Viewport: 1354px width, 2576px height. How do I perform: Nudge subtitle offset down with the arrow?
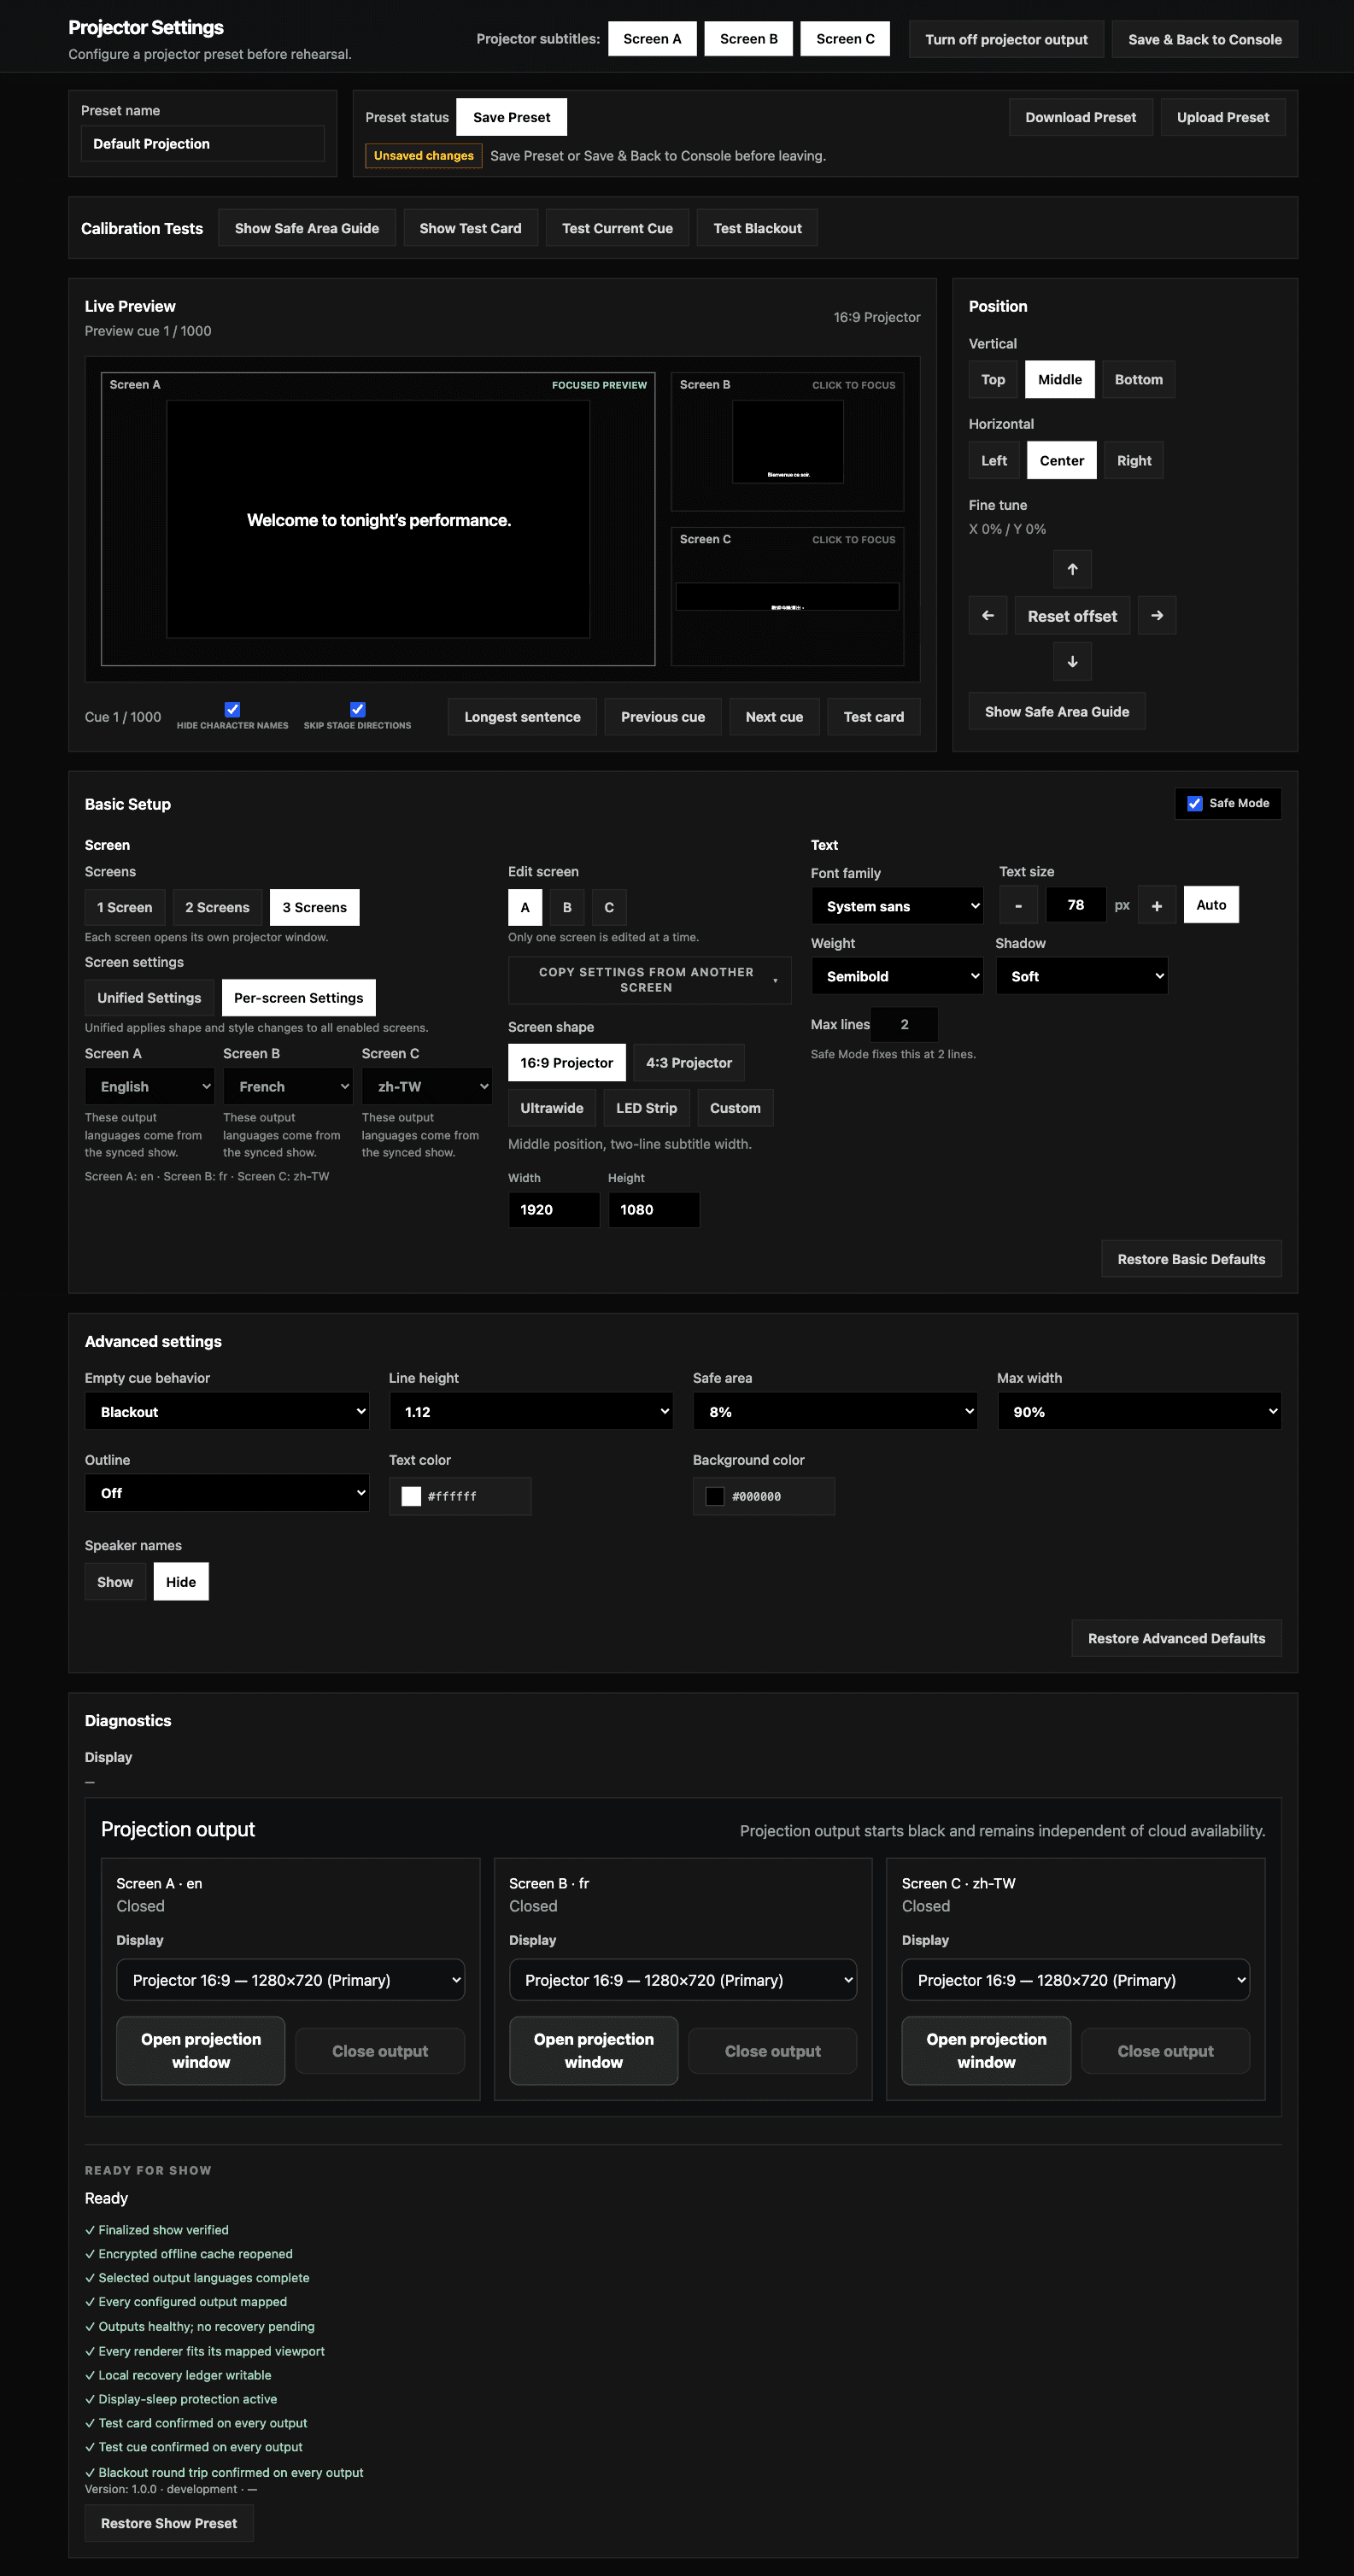(1072, 662)
